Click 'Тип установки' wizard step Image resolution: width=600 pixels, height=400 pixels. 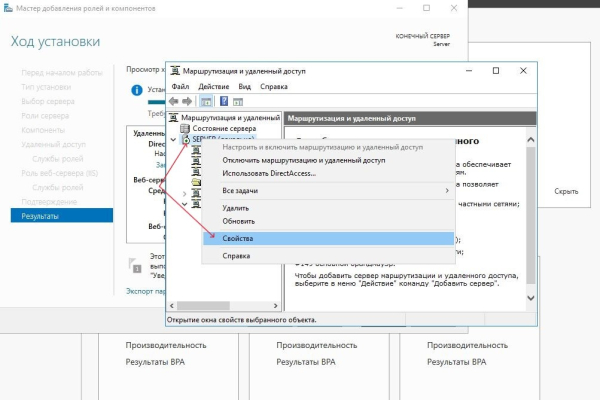click(46, 87)
